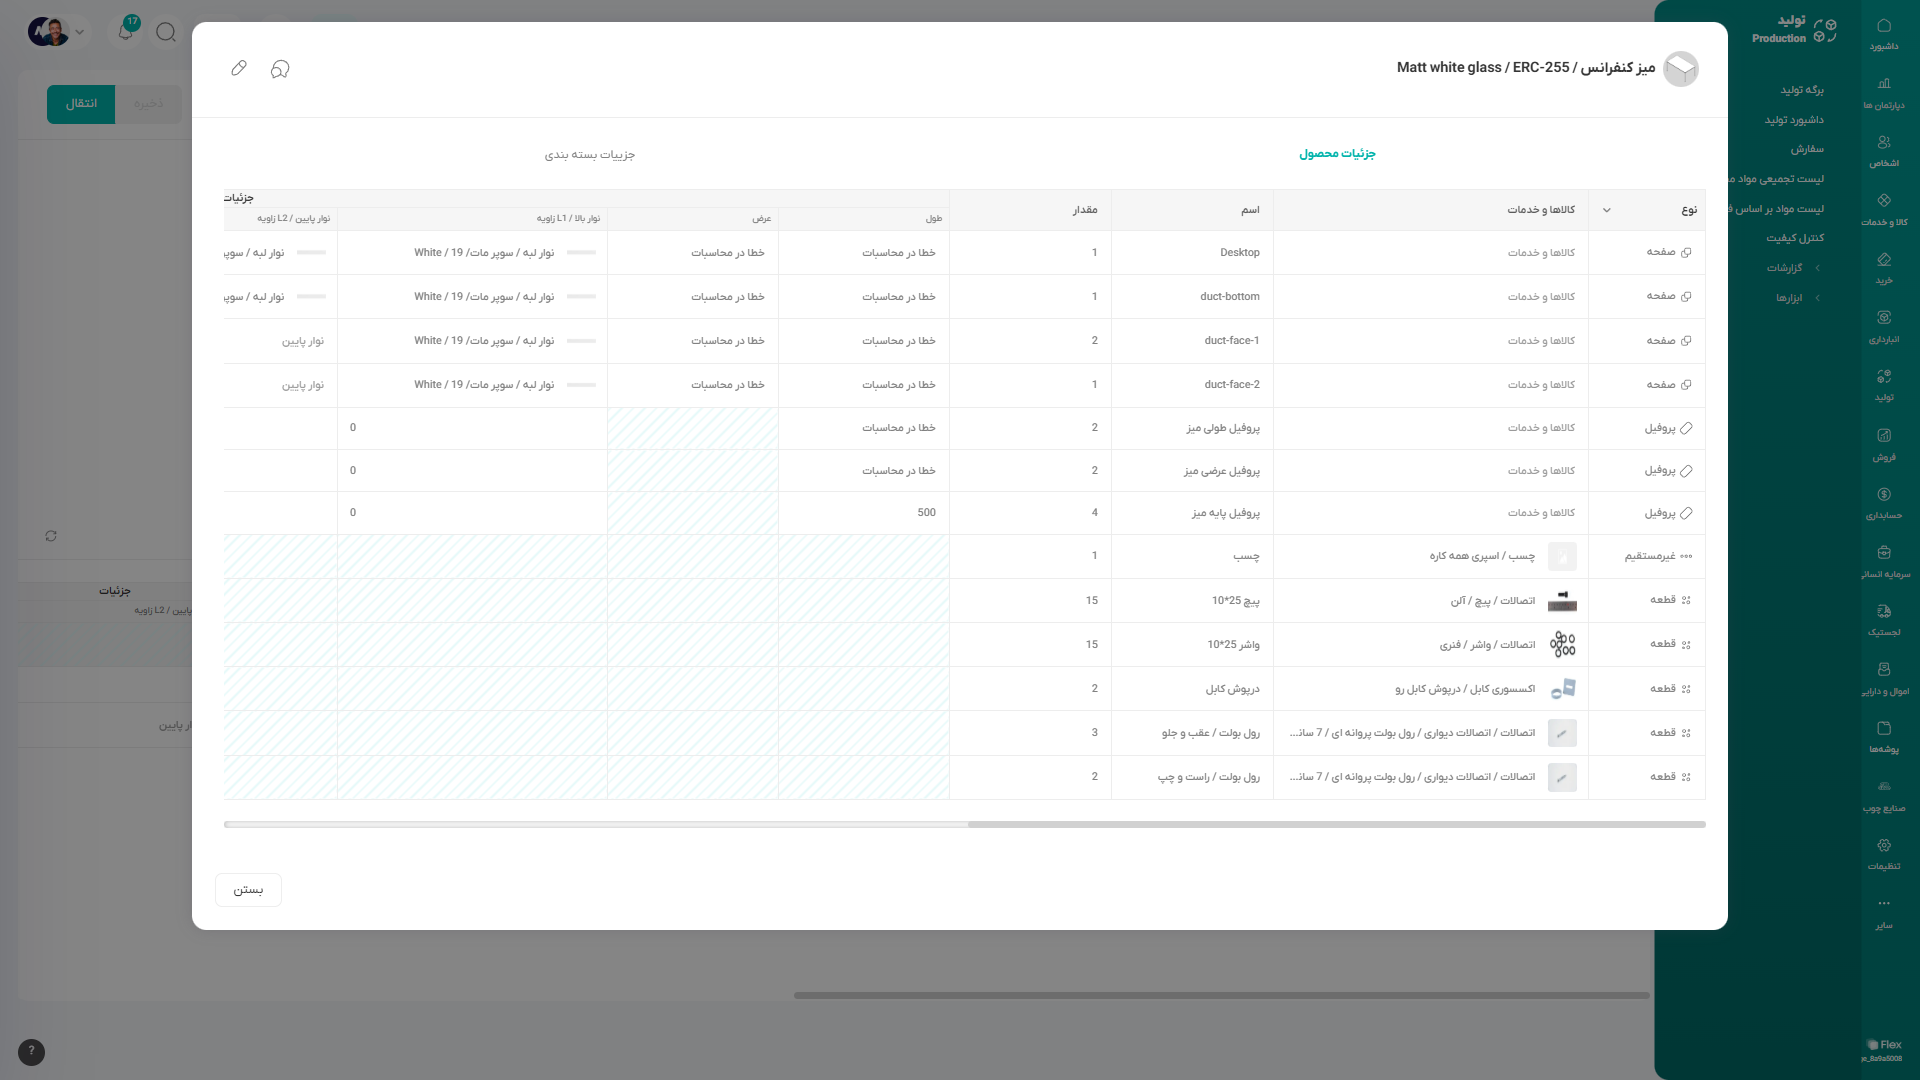Click the table's horizontal scrollbar
The width and height of the screenshot is (1920, 1080).
click(x=1336, y=825)
